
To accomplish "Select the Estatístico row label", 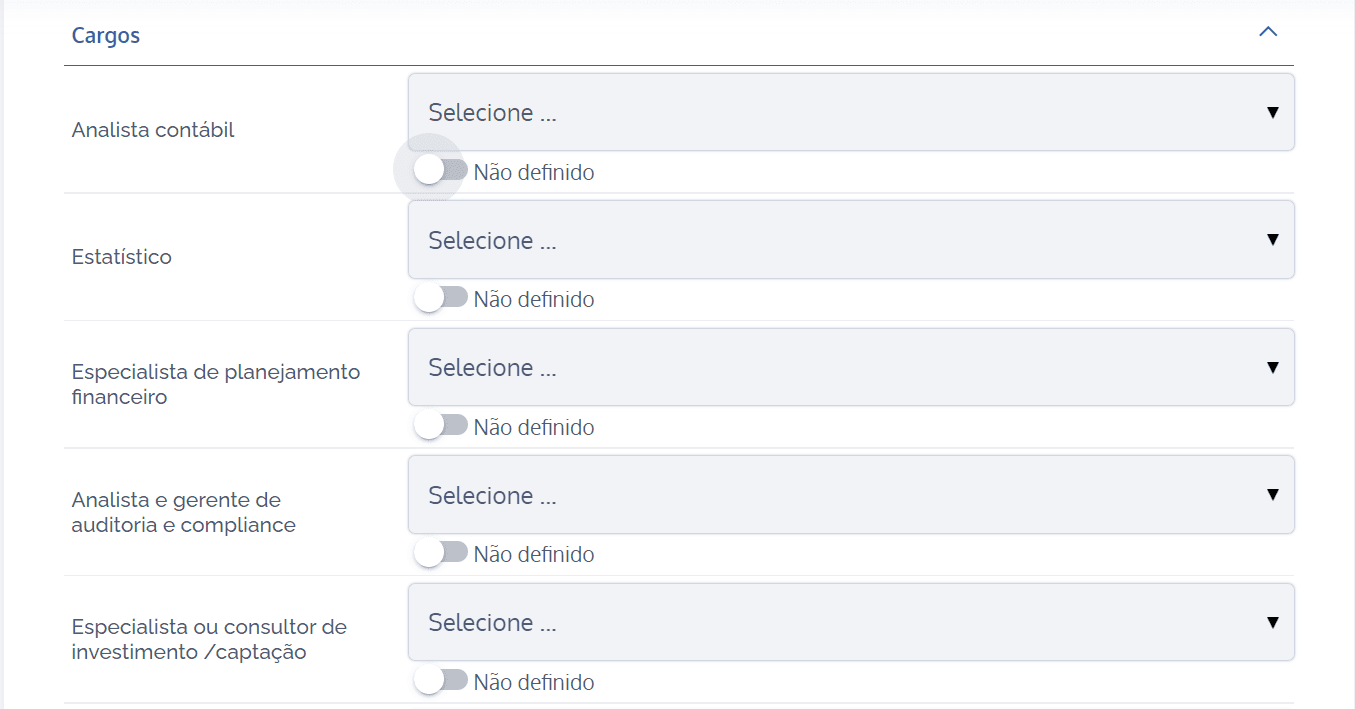I will 122,257.
